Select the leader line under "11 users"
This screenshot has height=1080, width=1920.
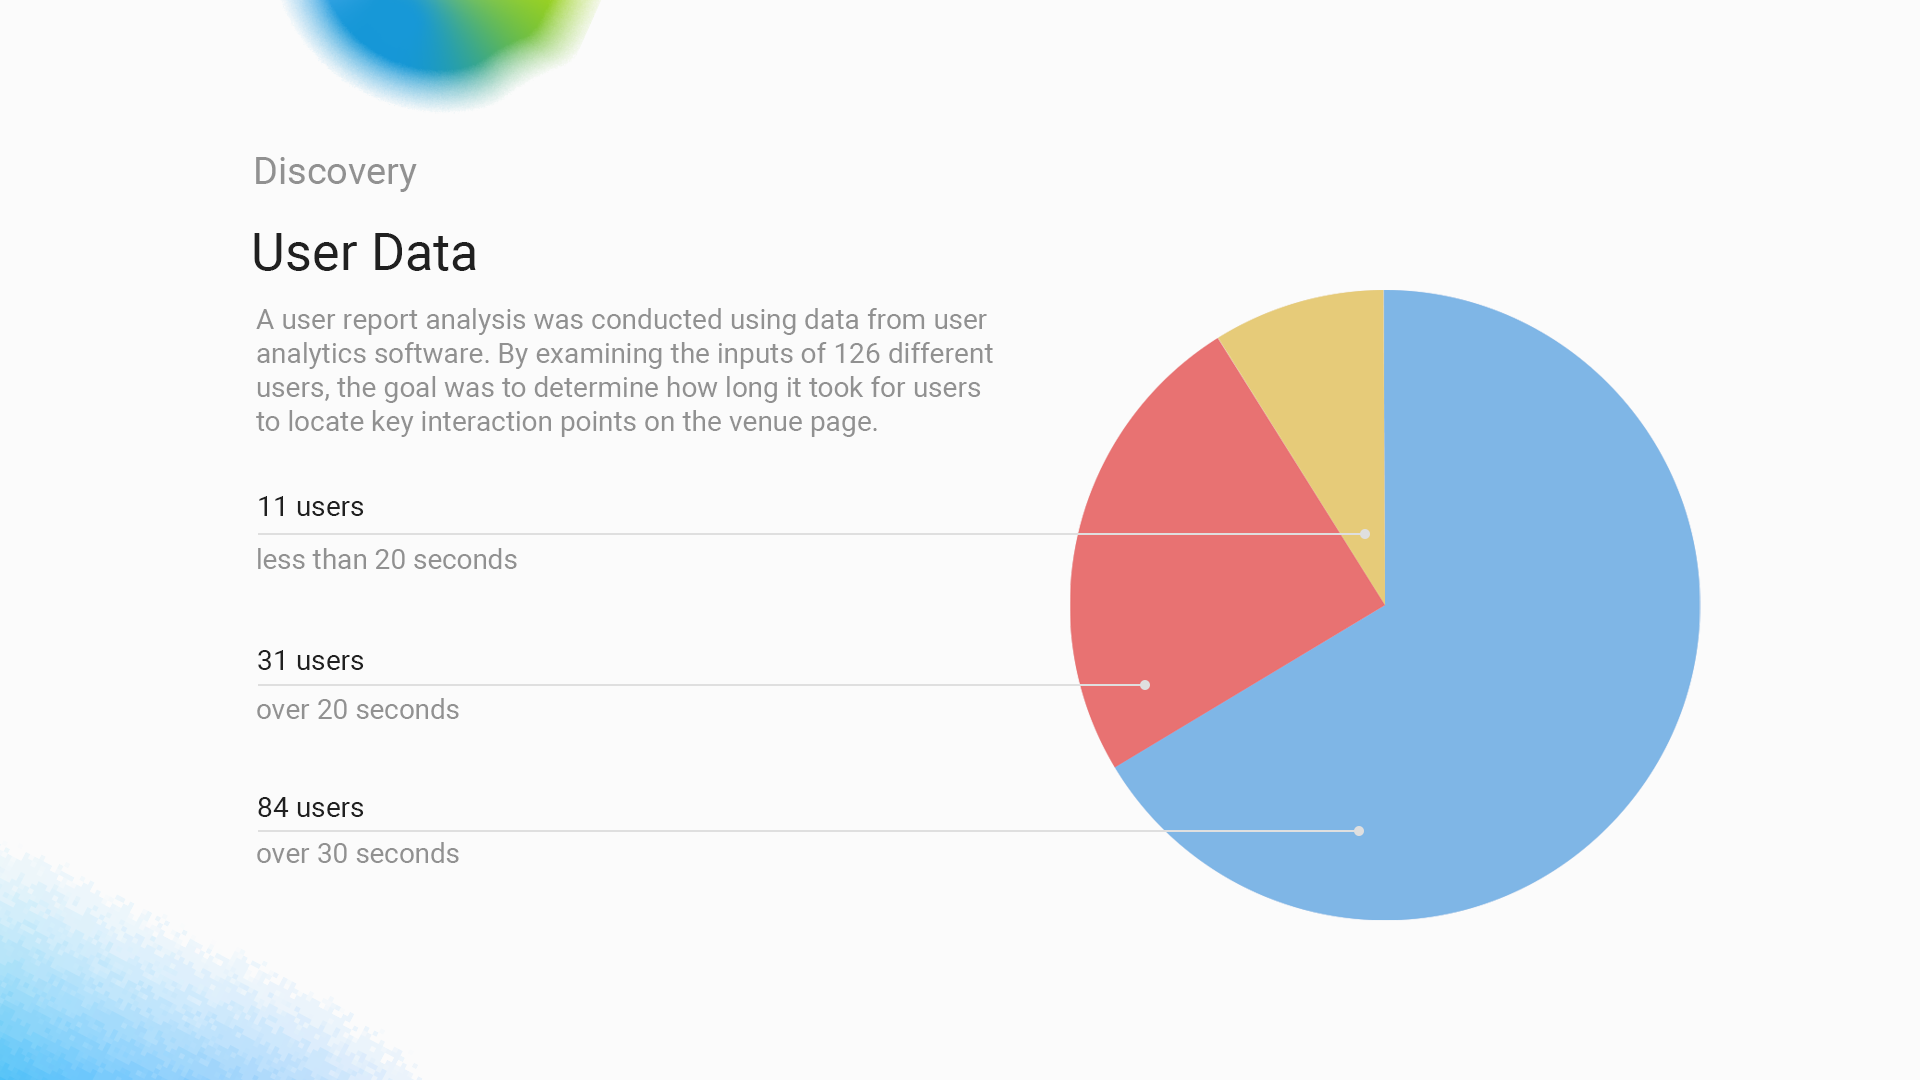[x=700, y=534]
